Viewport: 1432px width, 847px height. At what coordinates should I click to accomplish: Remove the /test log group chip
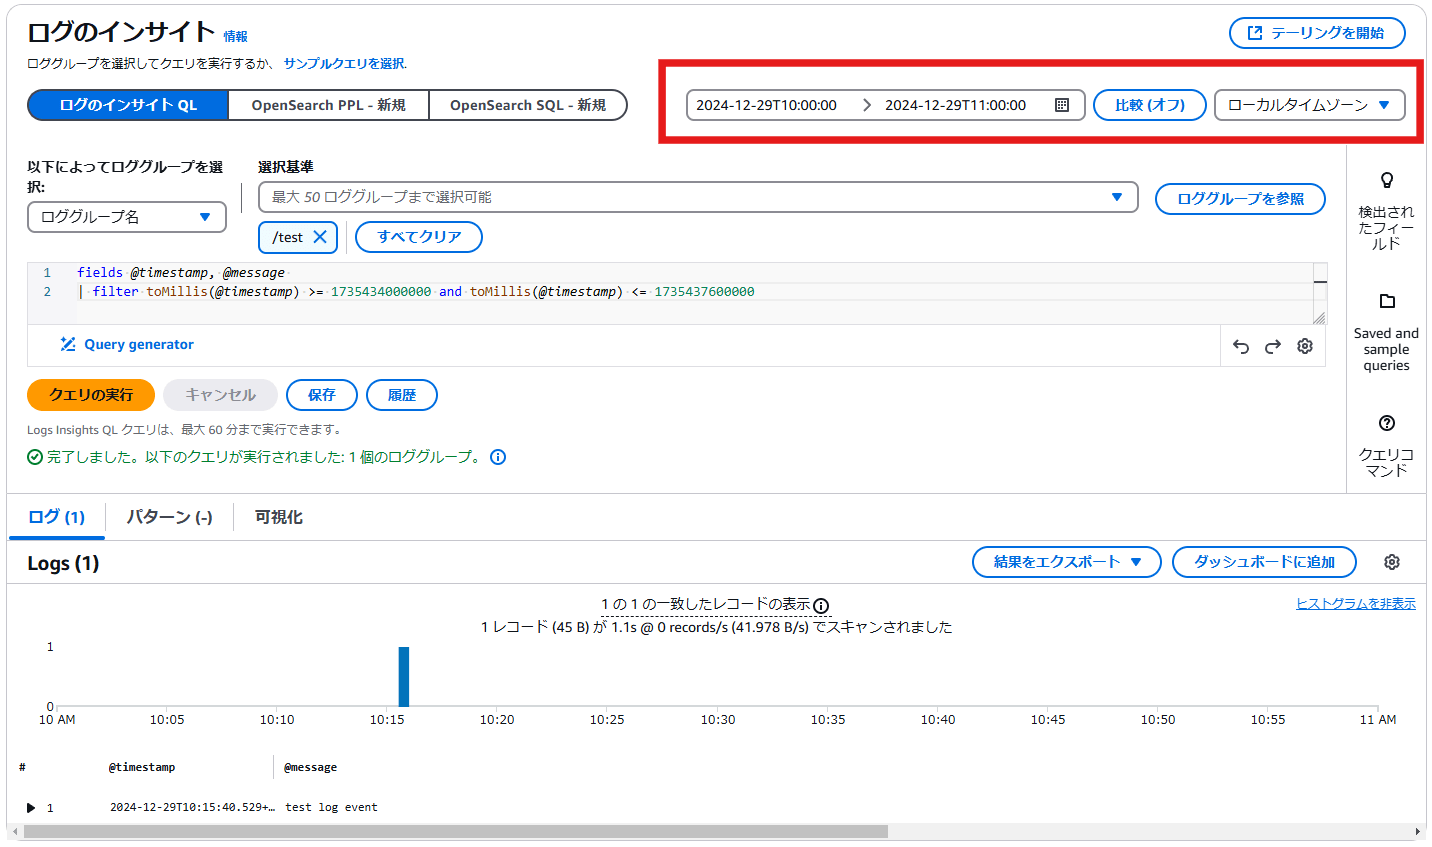point(320,237)
